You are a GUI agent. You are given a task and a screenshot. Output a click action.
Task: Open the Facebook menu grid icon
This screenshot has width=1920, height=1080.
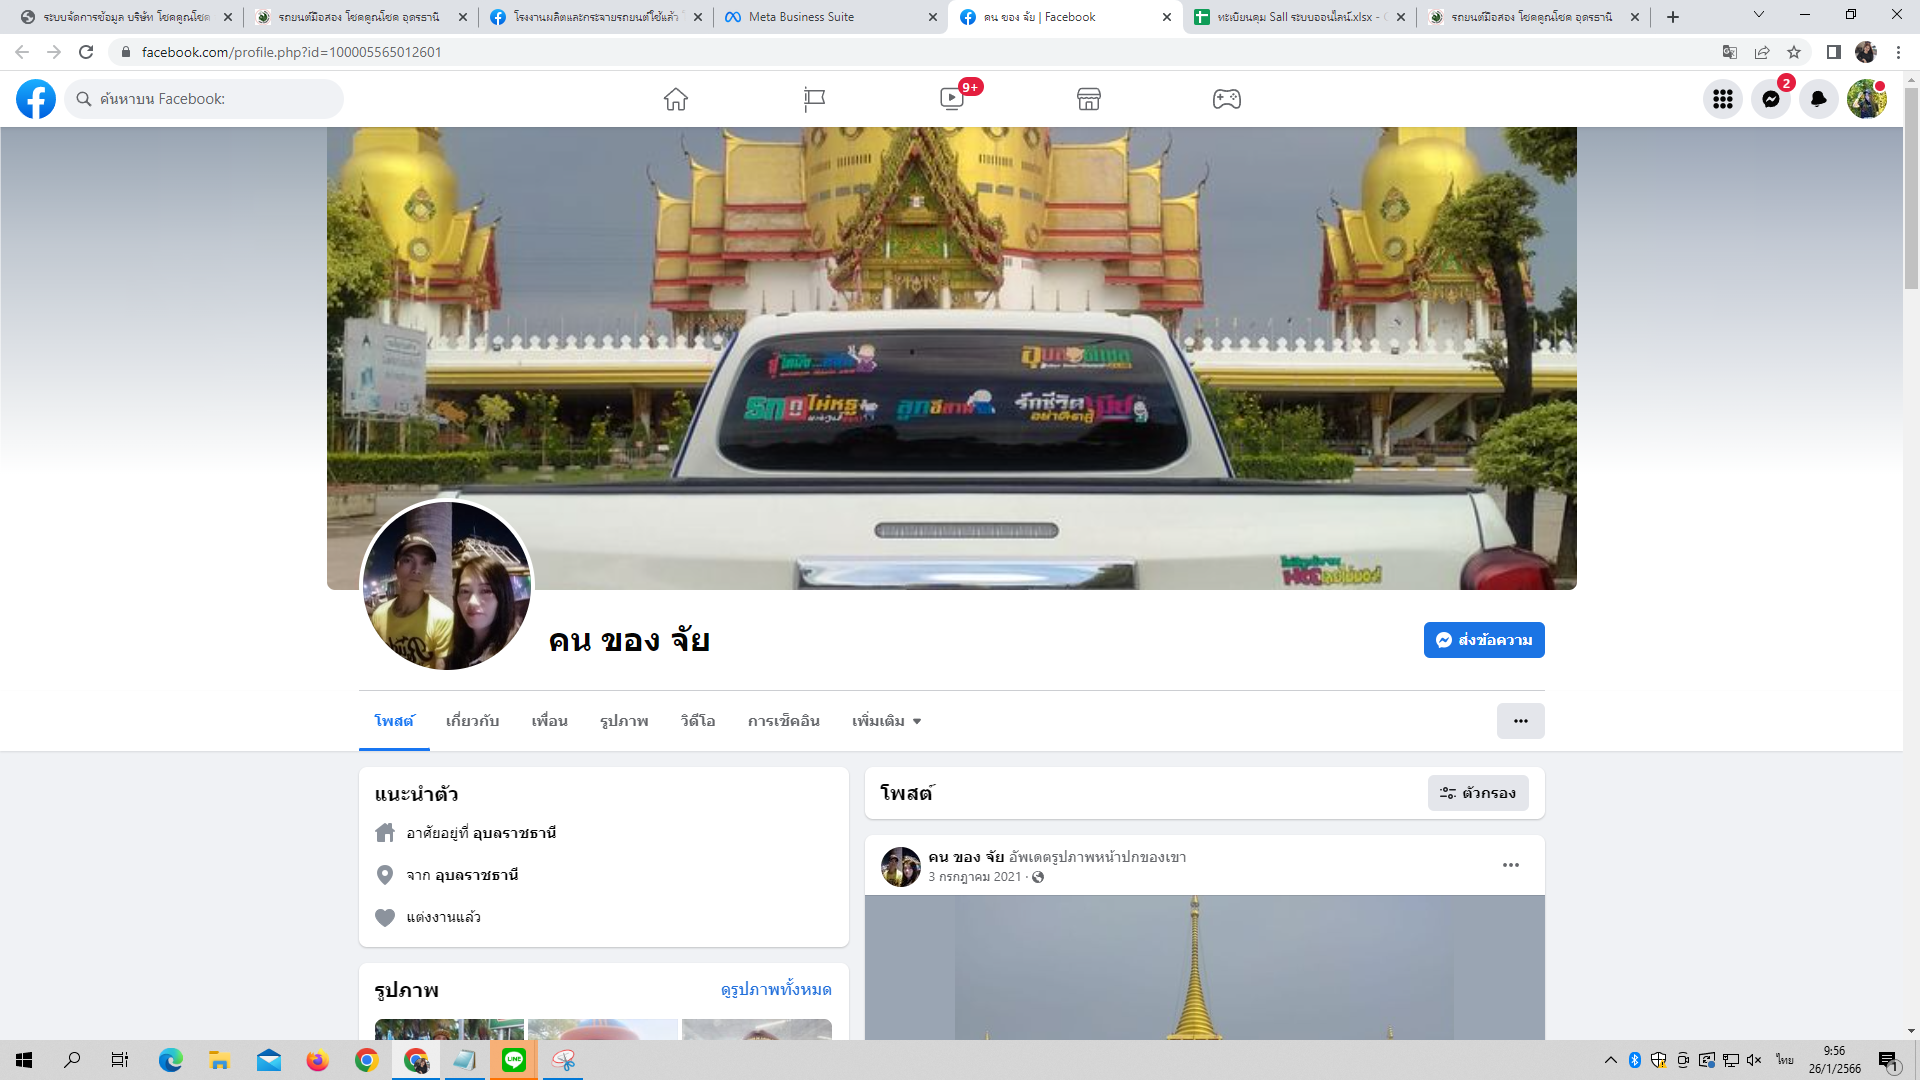pos(1723,99)
